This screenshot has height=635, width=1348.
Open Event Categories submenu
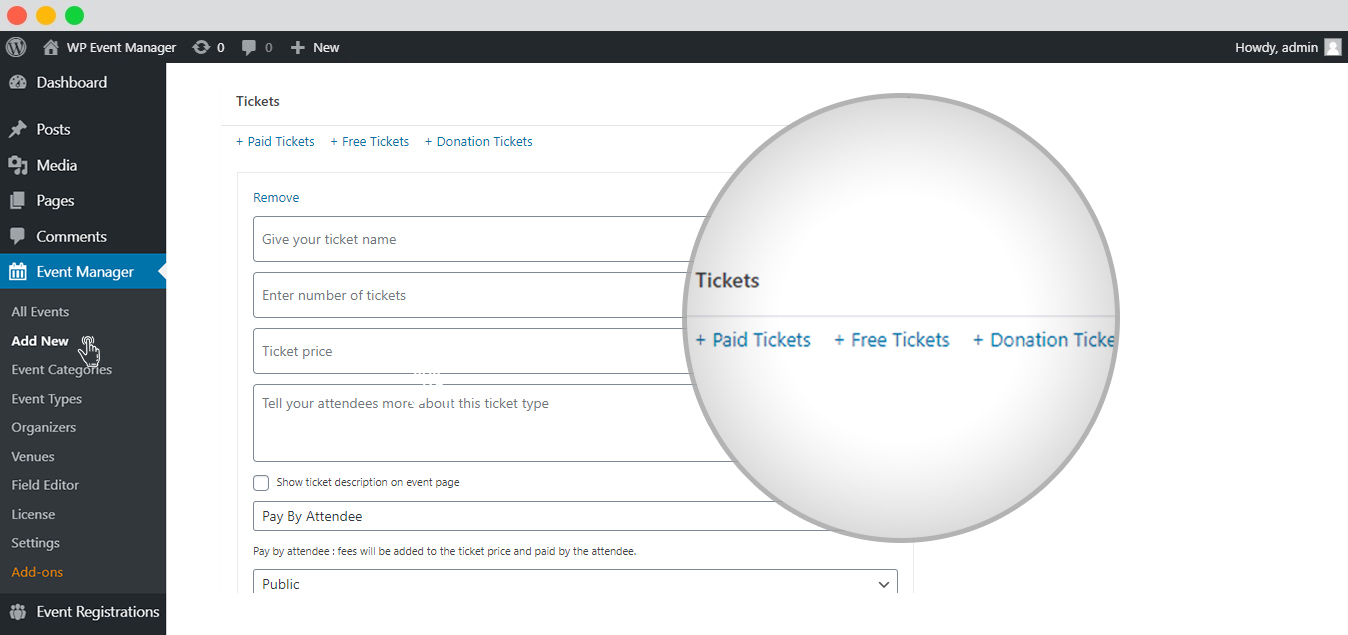point(62,370)
